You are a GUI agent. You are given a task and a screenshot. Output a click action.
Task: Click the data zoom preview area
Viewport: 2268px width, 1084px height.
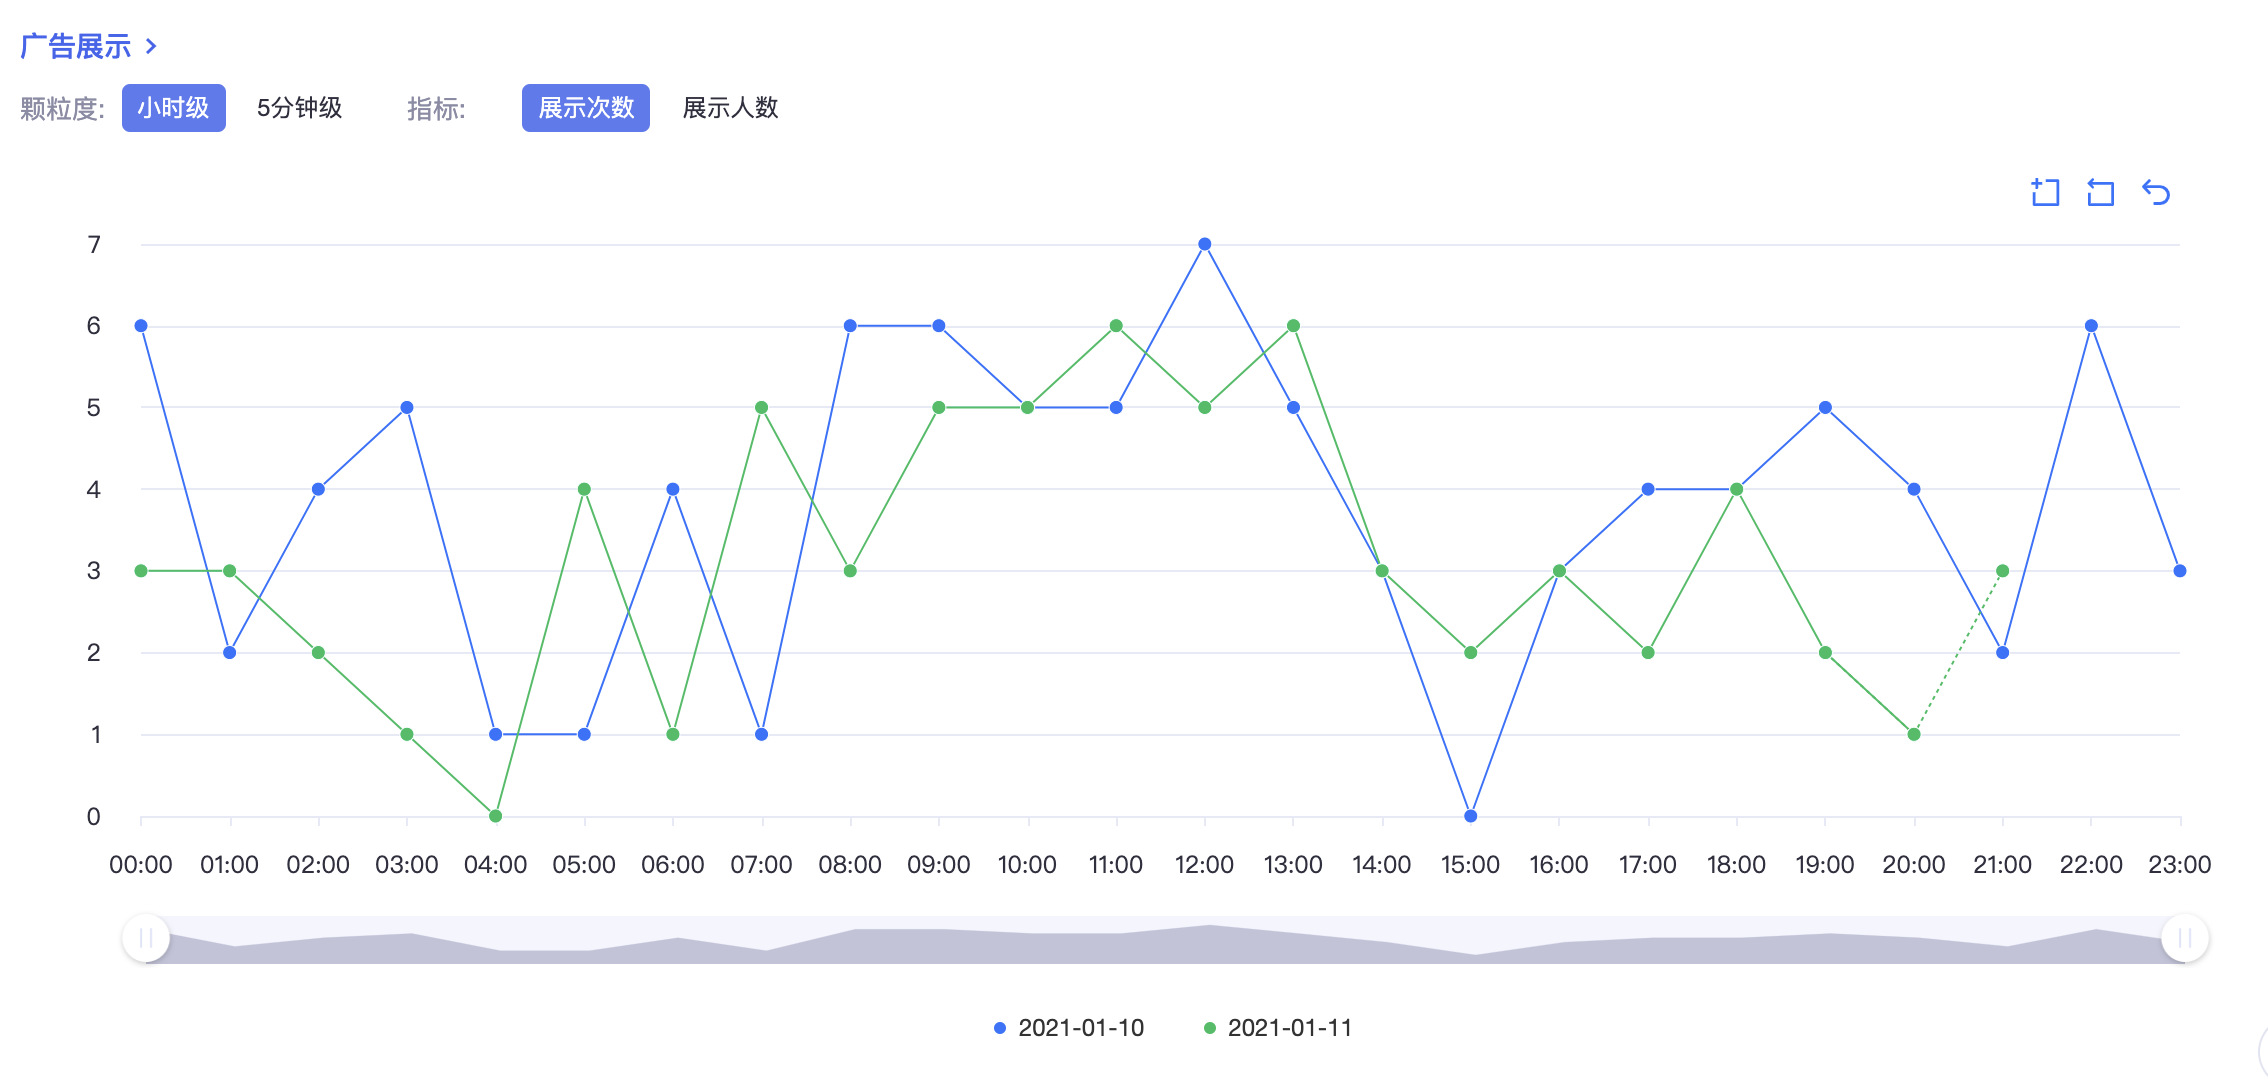coord(1165,940)
